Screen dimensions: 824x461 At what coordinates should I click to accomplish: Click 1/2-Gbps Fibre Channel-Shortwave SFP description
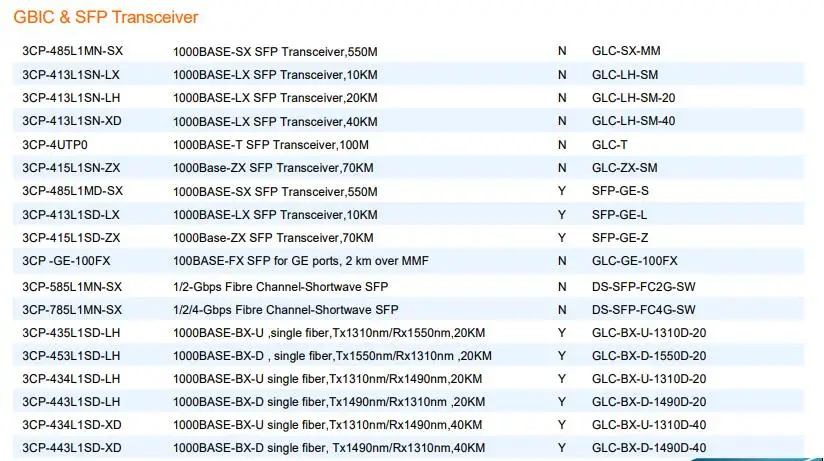point(281,286)
